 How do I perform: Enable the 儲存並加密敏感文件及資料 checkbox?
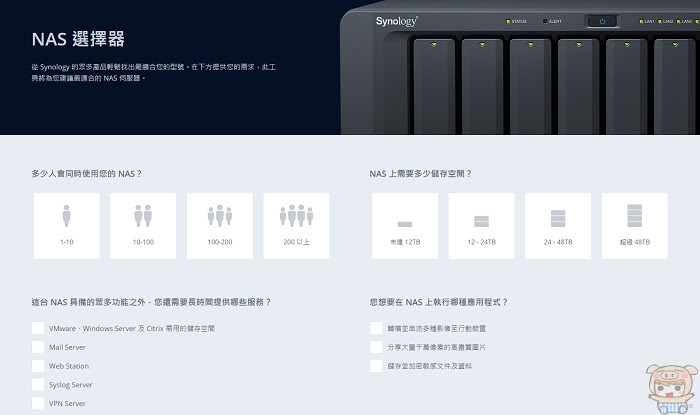tap(376, 365)
